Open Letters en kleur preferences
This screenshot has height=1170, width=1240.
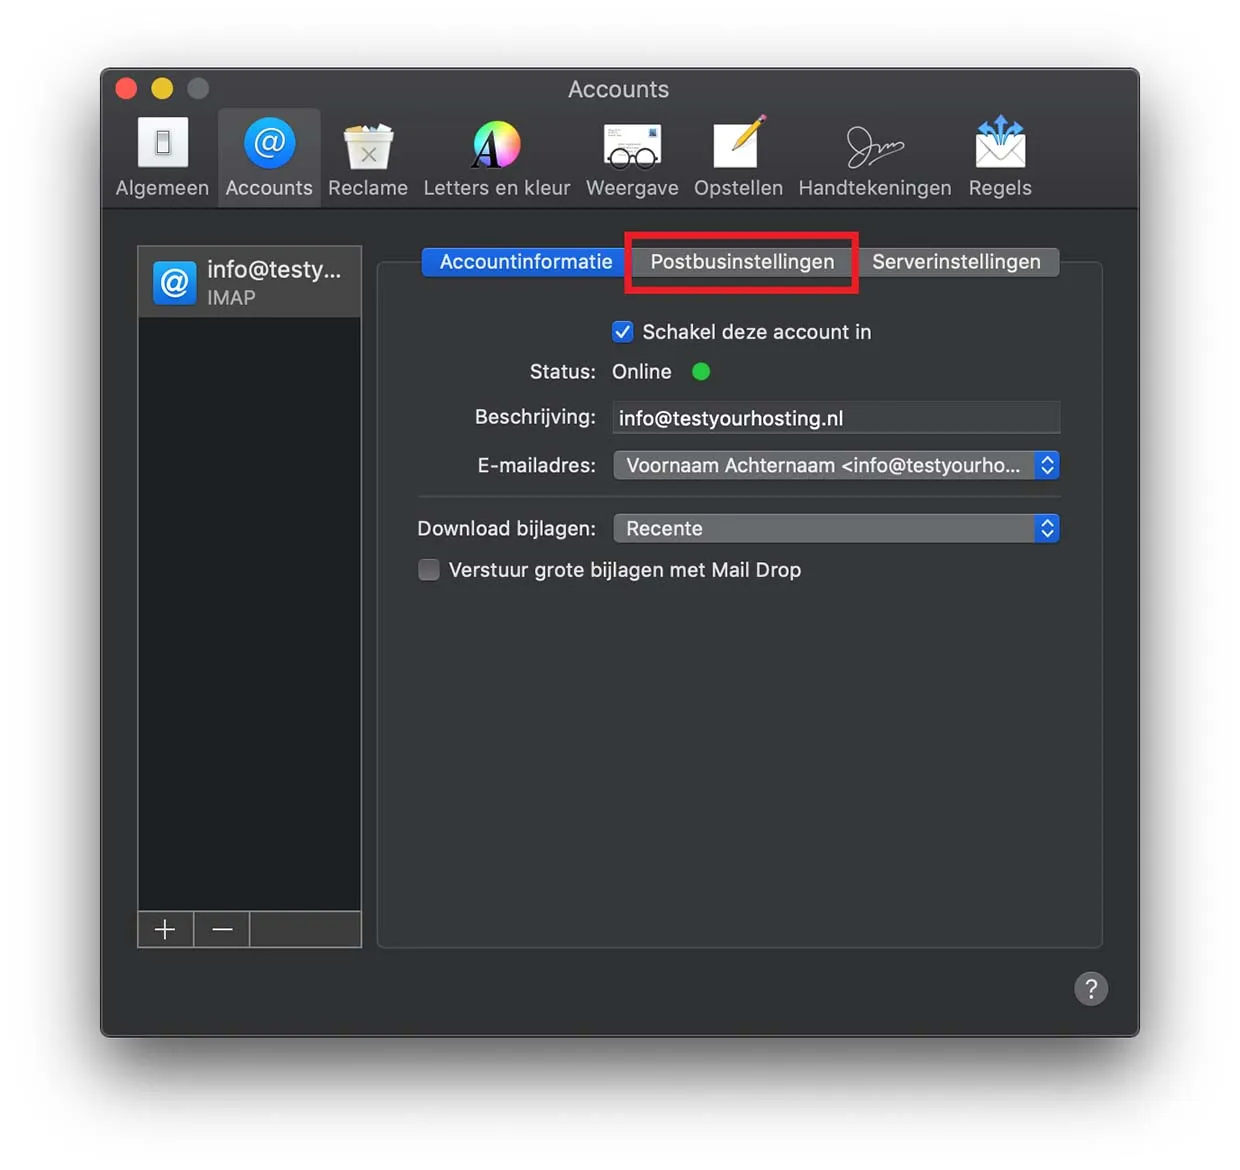(x=496, y=157)
